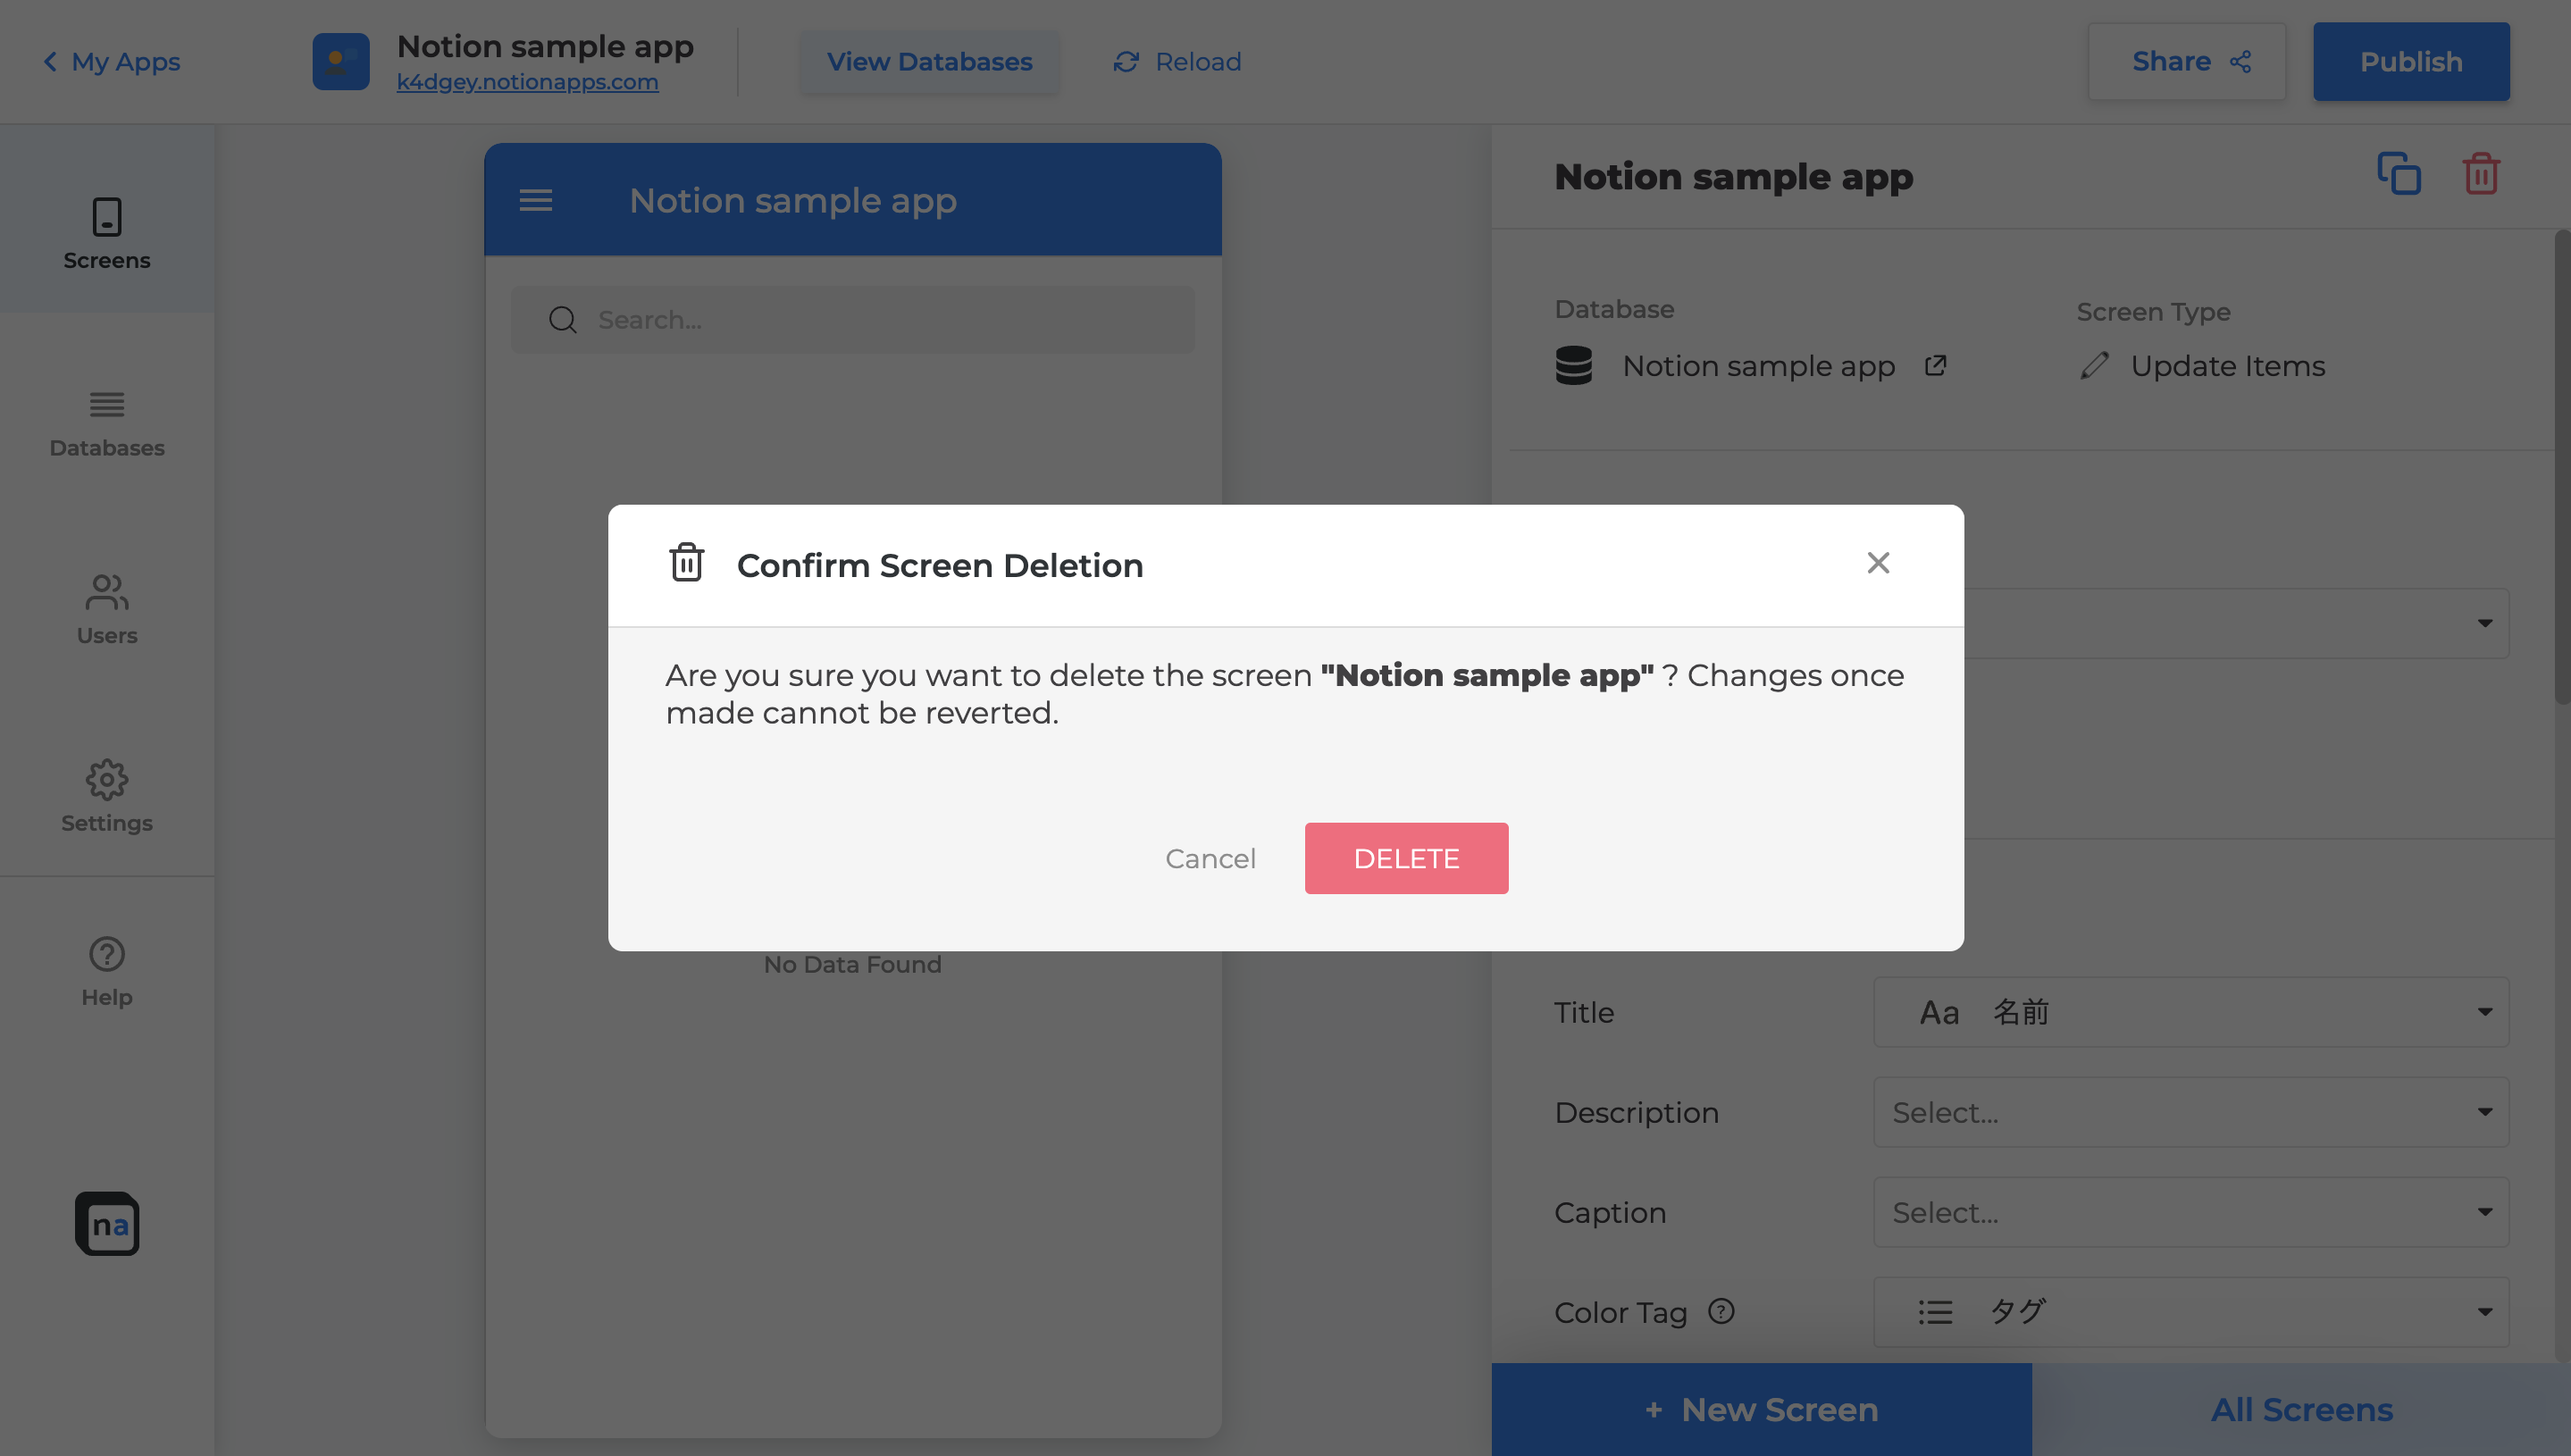The width and height of the screenshot is (2571, 1456).
Task: Open database external link icon
Action: 1935,365
